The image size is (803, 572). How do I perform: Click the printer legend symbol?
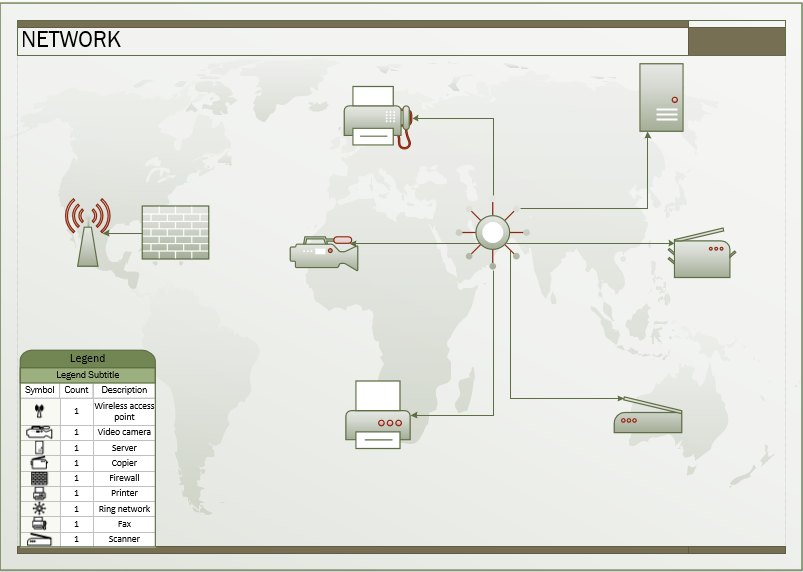(x=39, y=493)
